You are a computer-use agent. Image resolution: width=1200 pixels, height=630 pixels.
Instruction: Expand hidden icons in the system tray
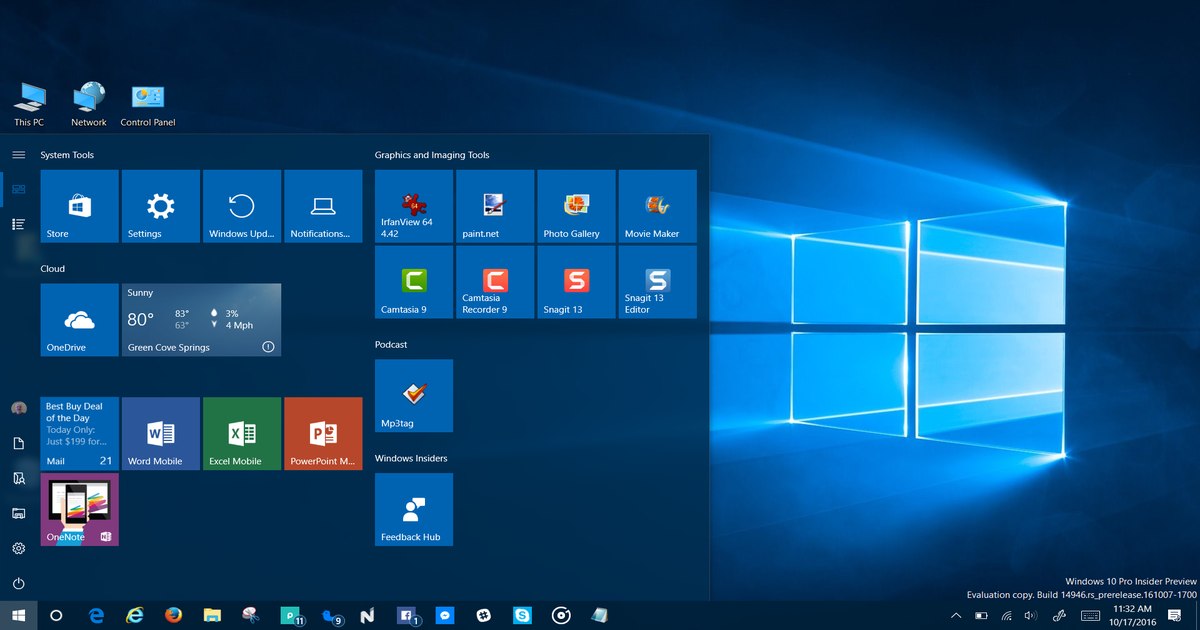(955, 616)
